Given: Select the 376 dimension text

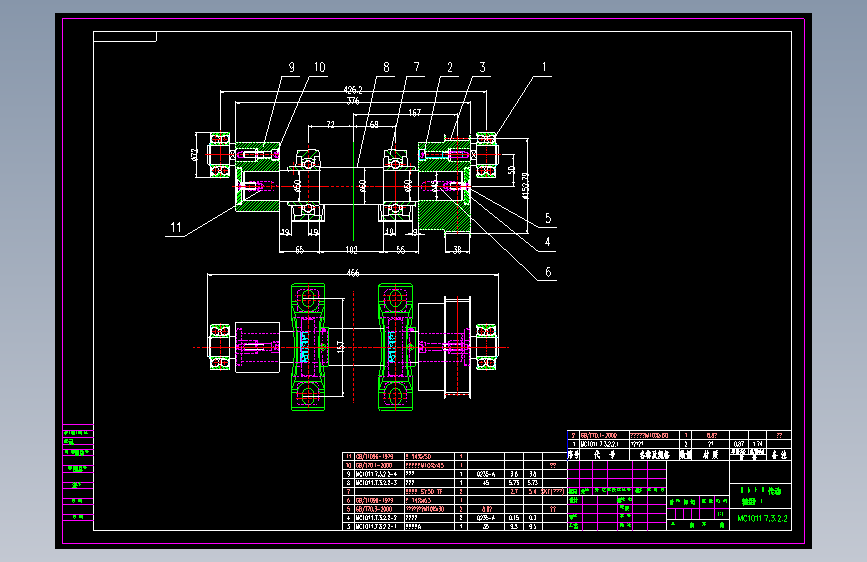Looking at the screenshot, I should [x=353, y=101].
